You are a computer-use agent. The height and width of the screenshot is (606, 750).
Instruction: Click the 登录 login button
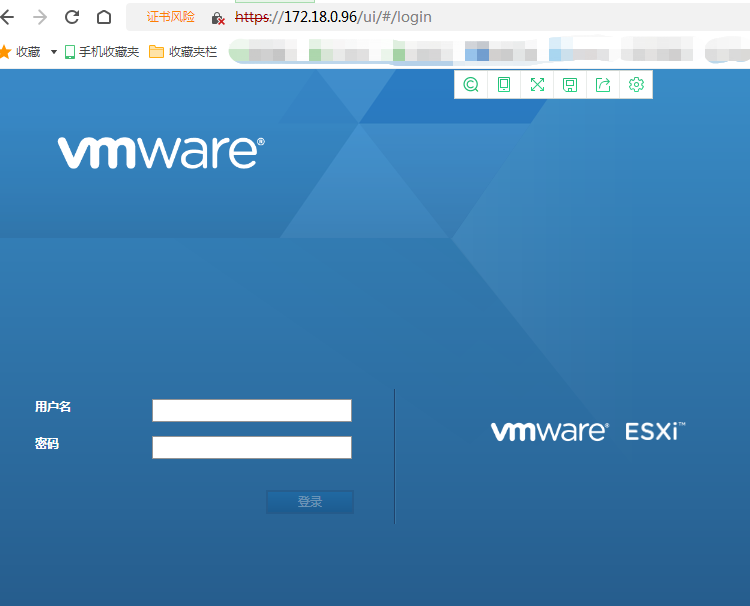tap(310, 502)
